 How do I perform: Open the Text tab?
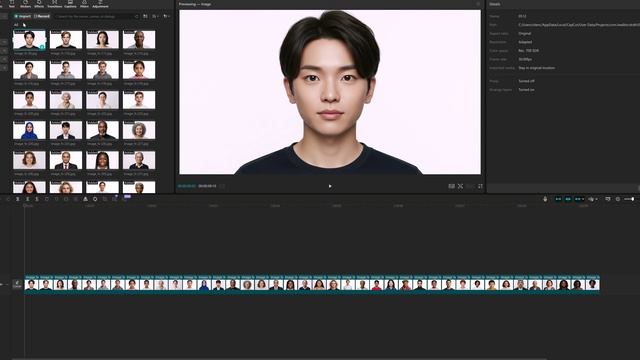[x=11, y=4]
